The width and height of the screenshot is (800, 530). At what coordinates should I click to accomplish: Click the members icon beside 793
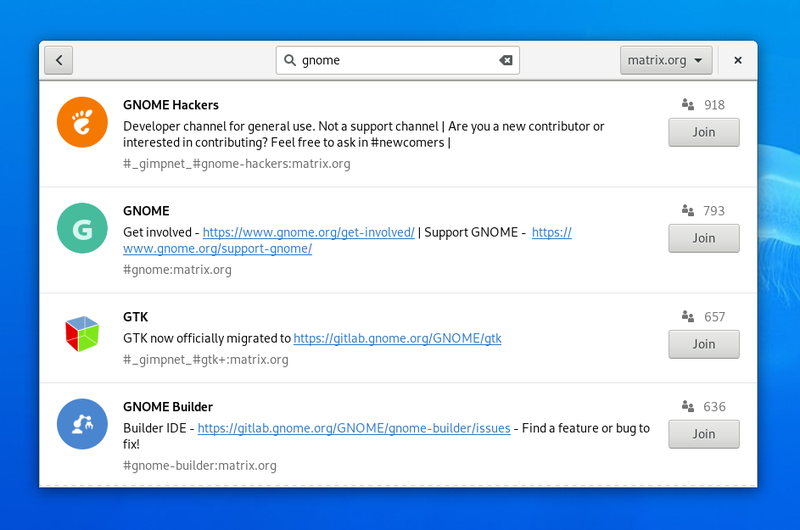coord(688,210)
